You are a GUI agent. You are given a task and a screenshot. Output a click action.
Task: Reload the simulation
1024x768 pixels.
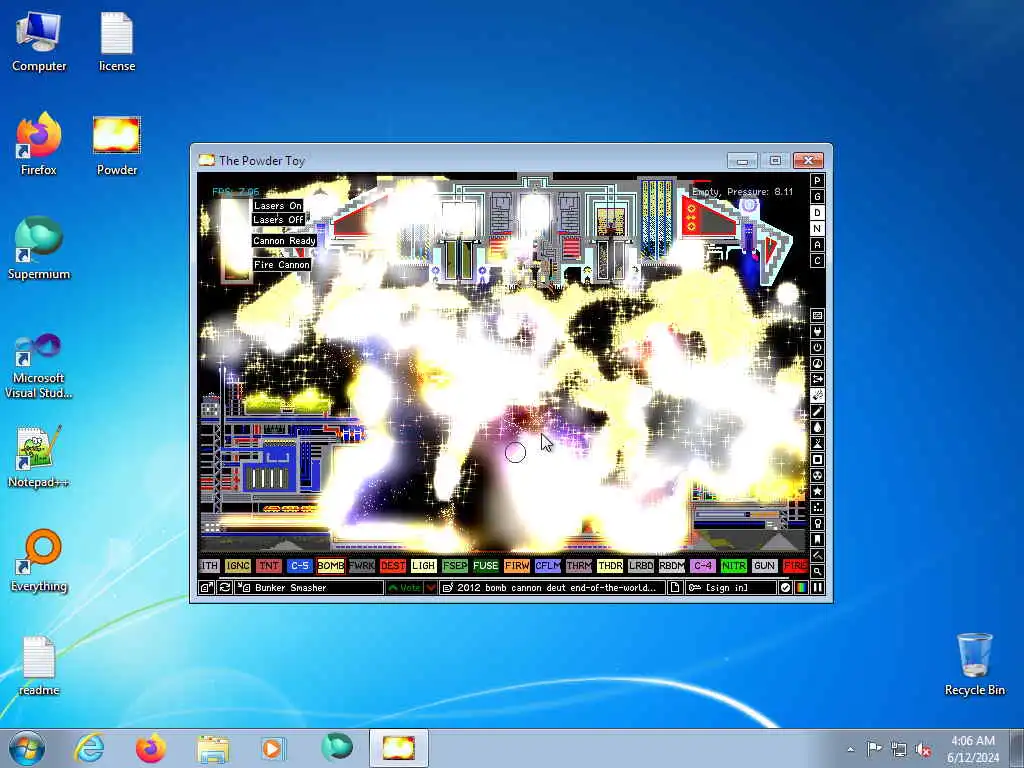coord(225,588)
